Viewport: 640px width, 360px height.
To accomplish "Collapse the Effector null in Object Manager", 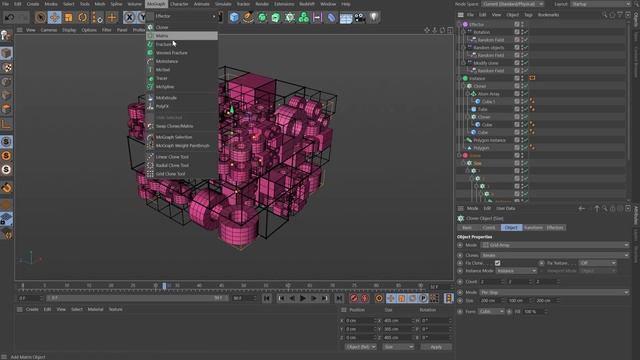I will pyautogui.click(x=460, y=24).
